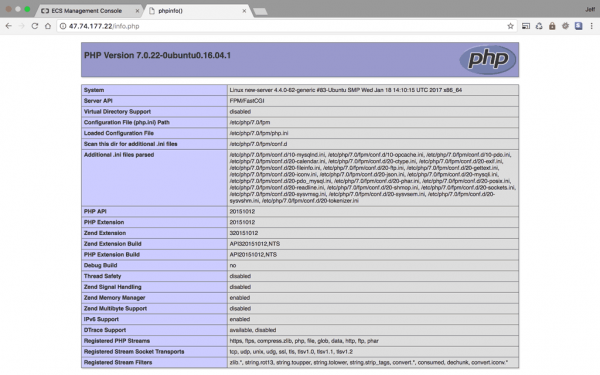Open the browser home page icon
The width and height of the screenshot is (600, 375).
[48, 26]
